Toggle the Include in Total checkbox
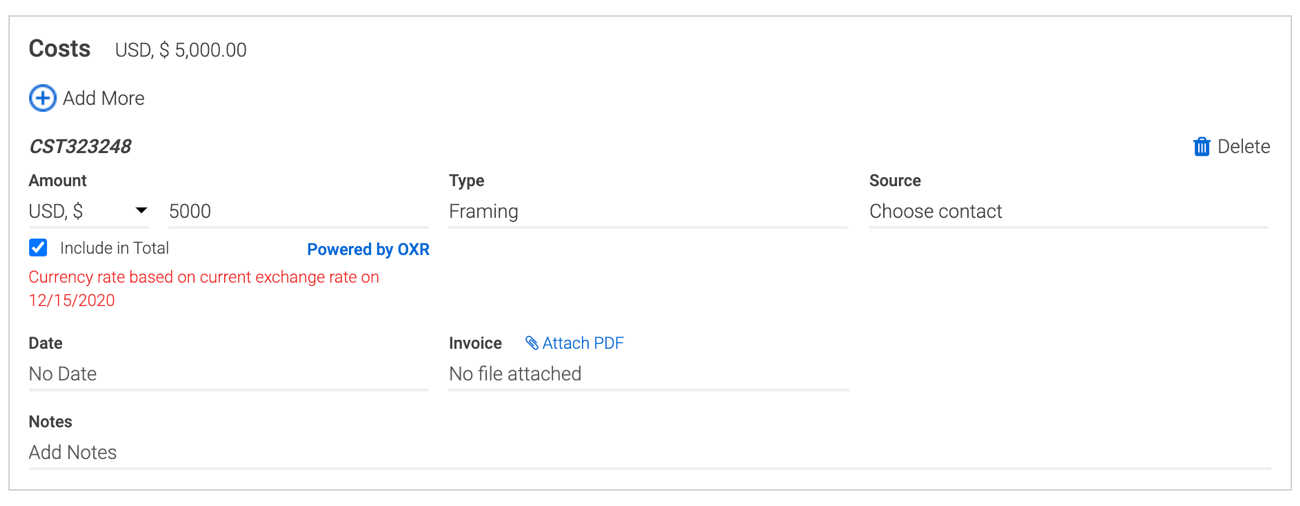The image size is (1300, 506). point(38,247)
